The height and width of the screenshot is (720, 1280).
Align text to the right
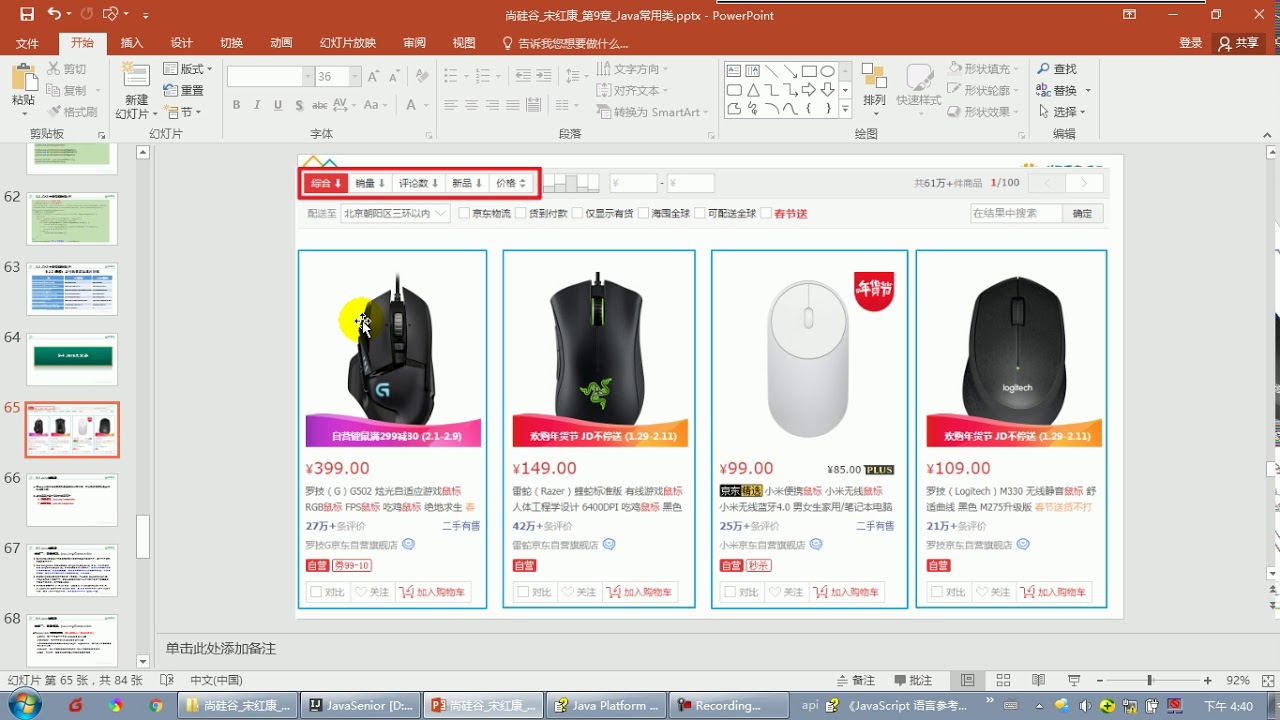pos(492,105)
